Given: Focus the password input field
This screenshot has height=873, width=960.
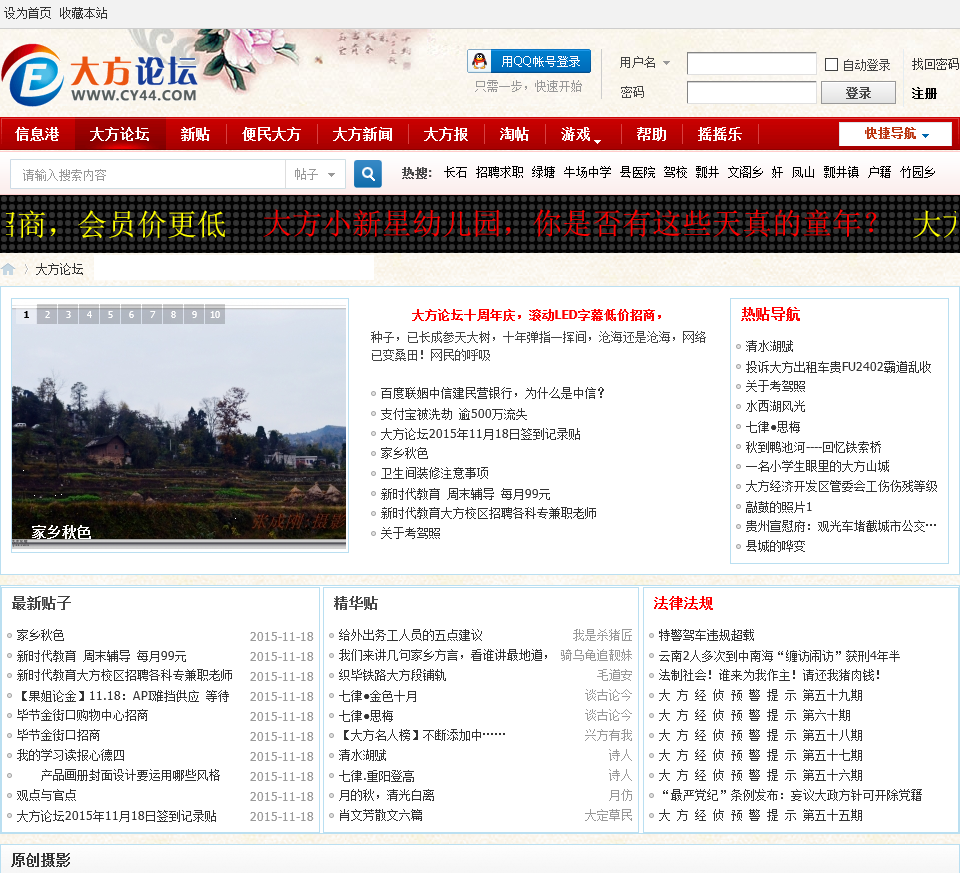Looking at the screenshot, I should click(x=751, y=92).
